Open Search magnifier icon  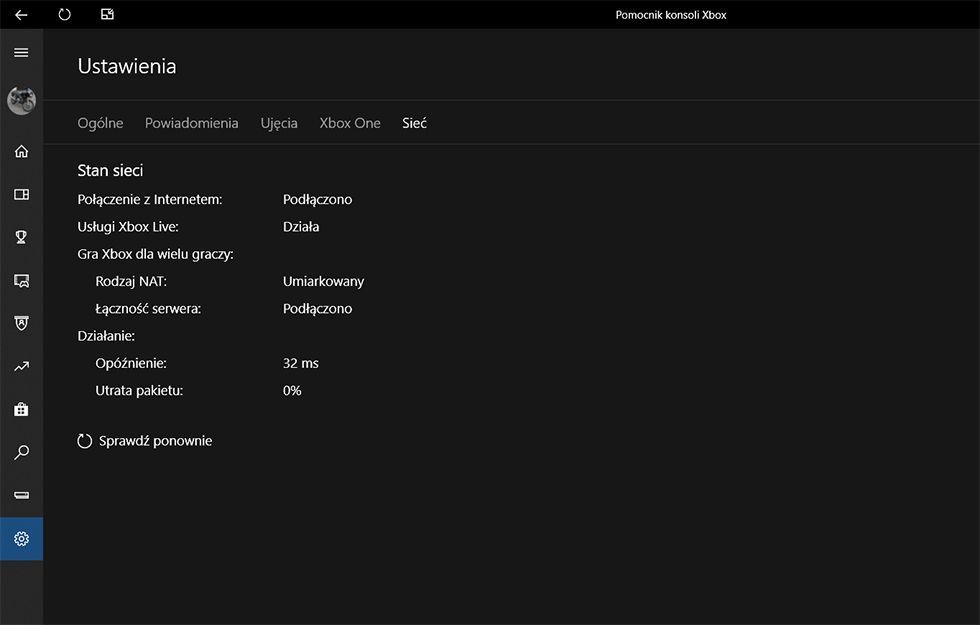[21, 453]
